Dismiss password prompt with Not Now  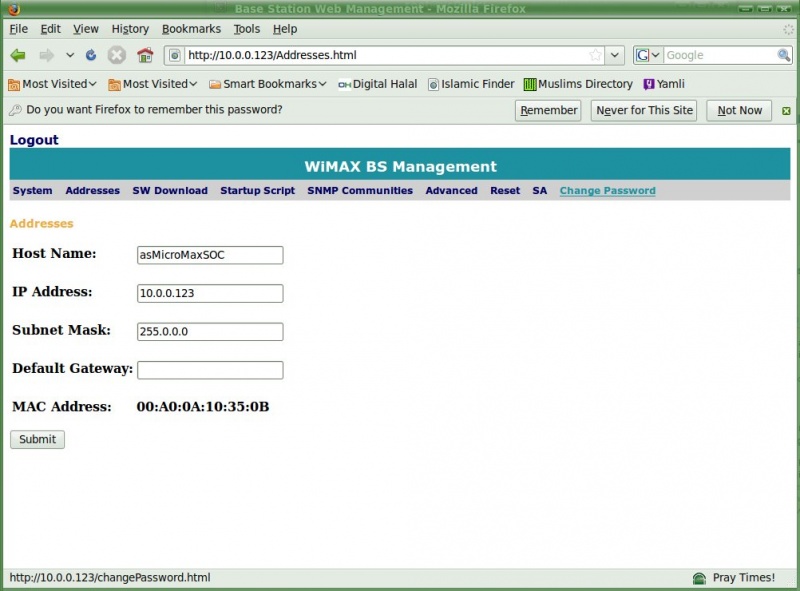739,110
